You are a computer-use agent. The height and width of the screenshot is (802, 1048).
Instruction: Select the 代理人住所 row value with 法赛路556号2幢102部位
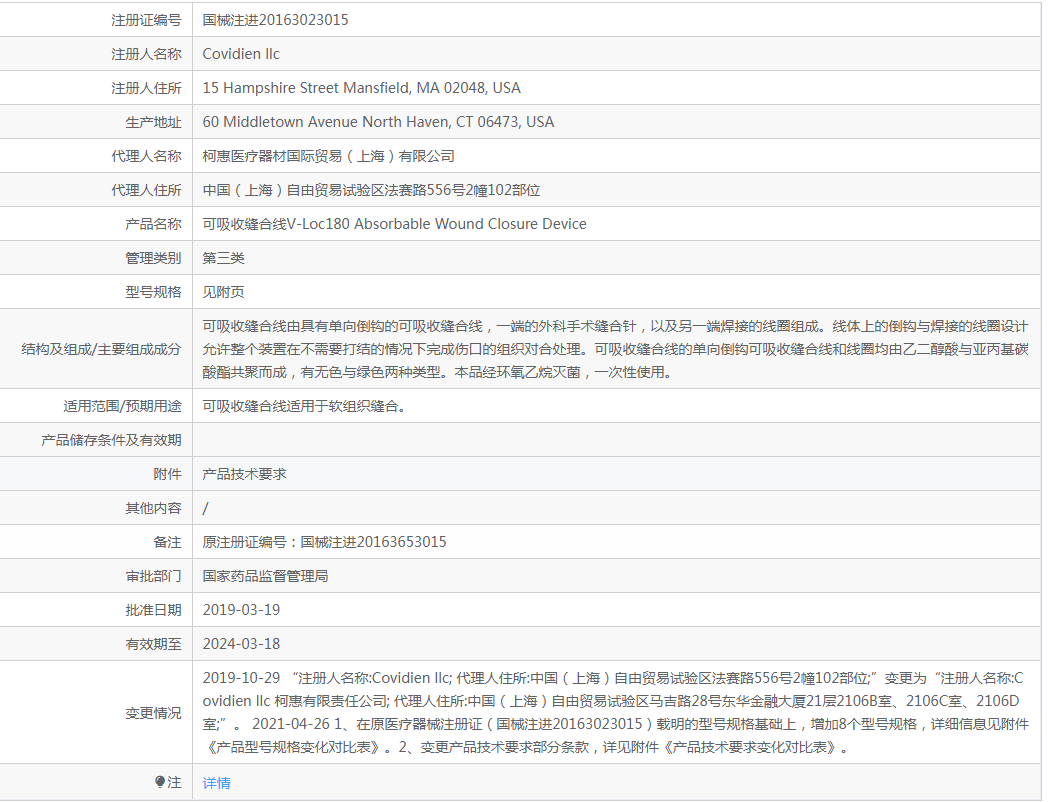[372, 190]
